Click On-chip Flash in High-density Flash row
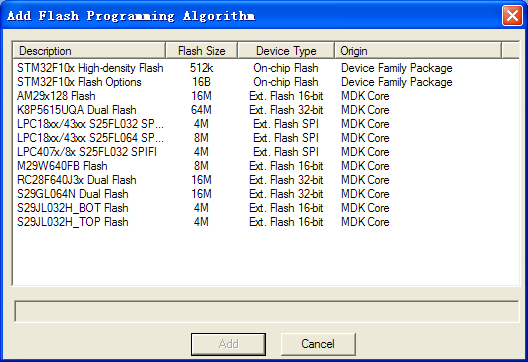Viewport: 528px width, 362px height. (x=286, y=68)
